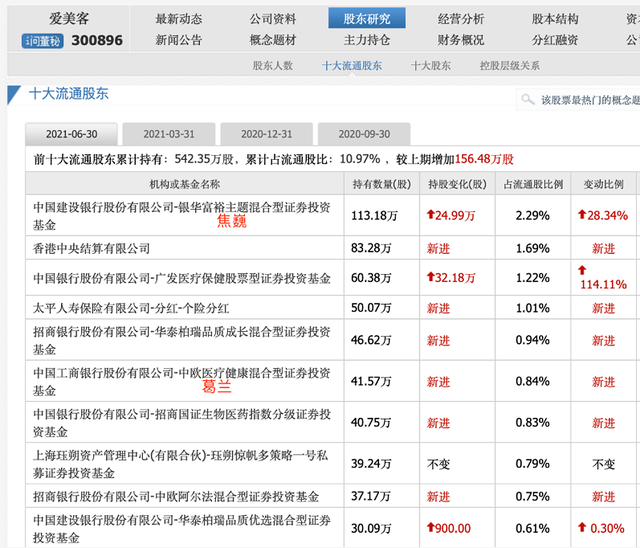Open the 概念题材 menu item
The height and width of the screenshot is (548, 640).
(x=273, y=40)
